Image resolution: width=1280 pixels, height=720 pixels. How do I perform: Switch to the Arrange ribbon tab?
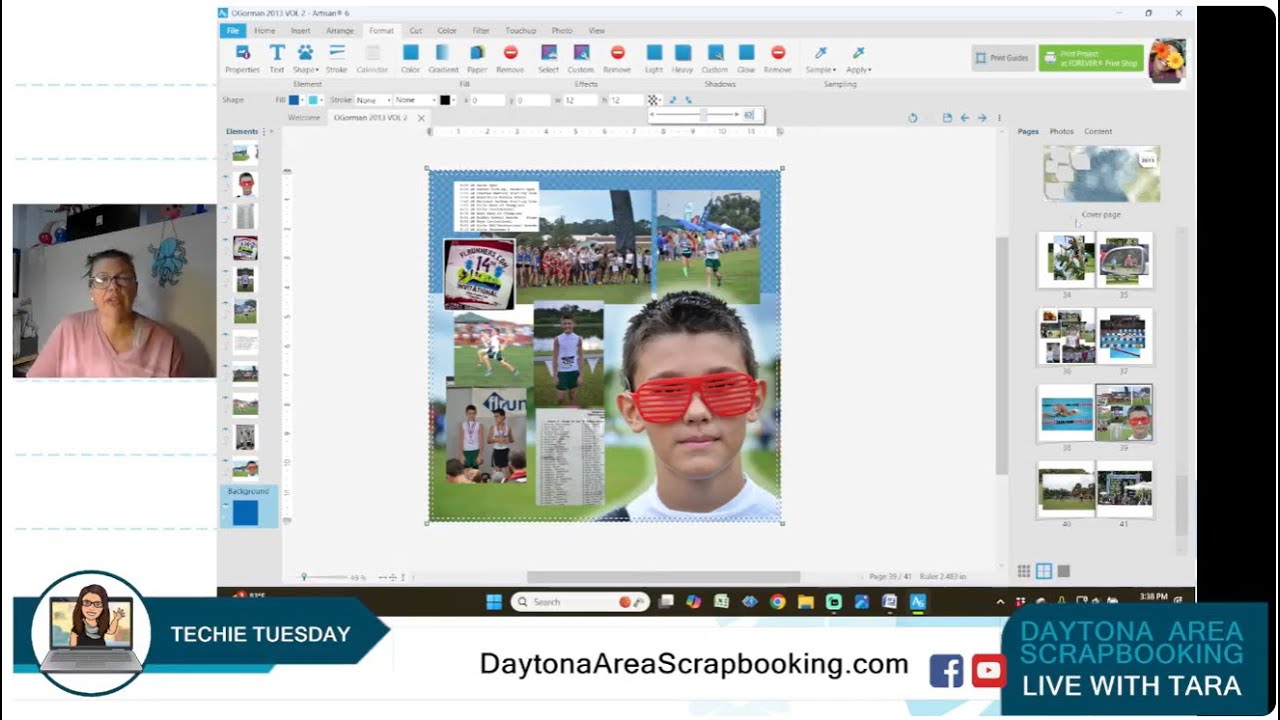point(340,31)
